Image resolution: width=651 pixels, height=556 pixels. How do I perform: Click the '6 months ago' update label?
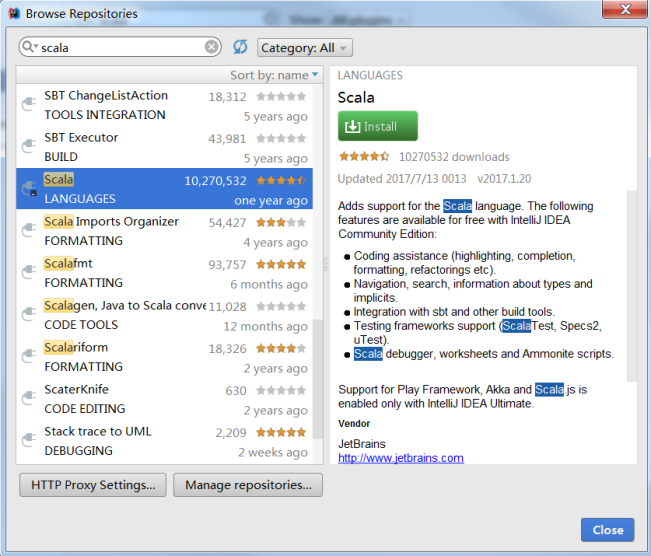click(269, 284)
